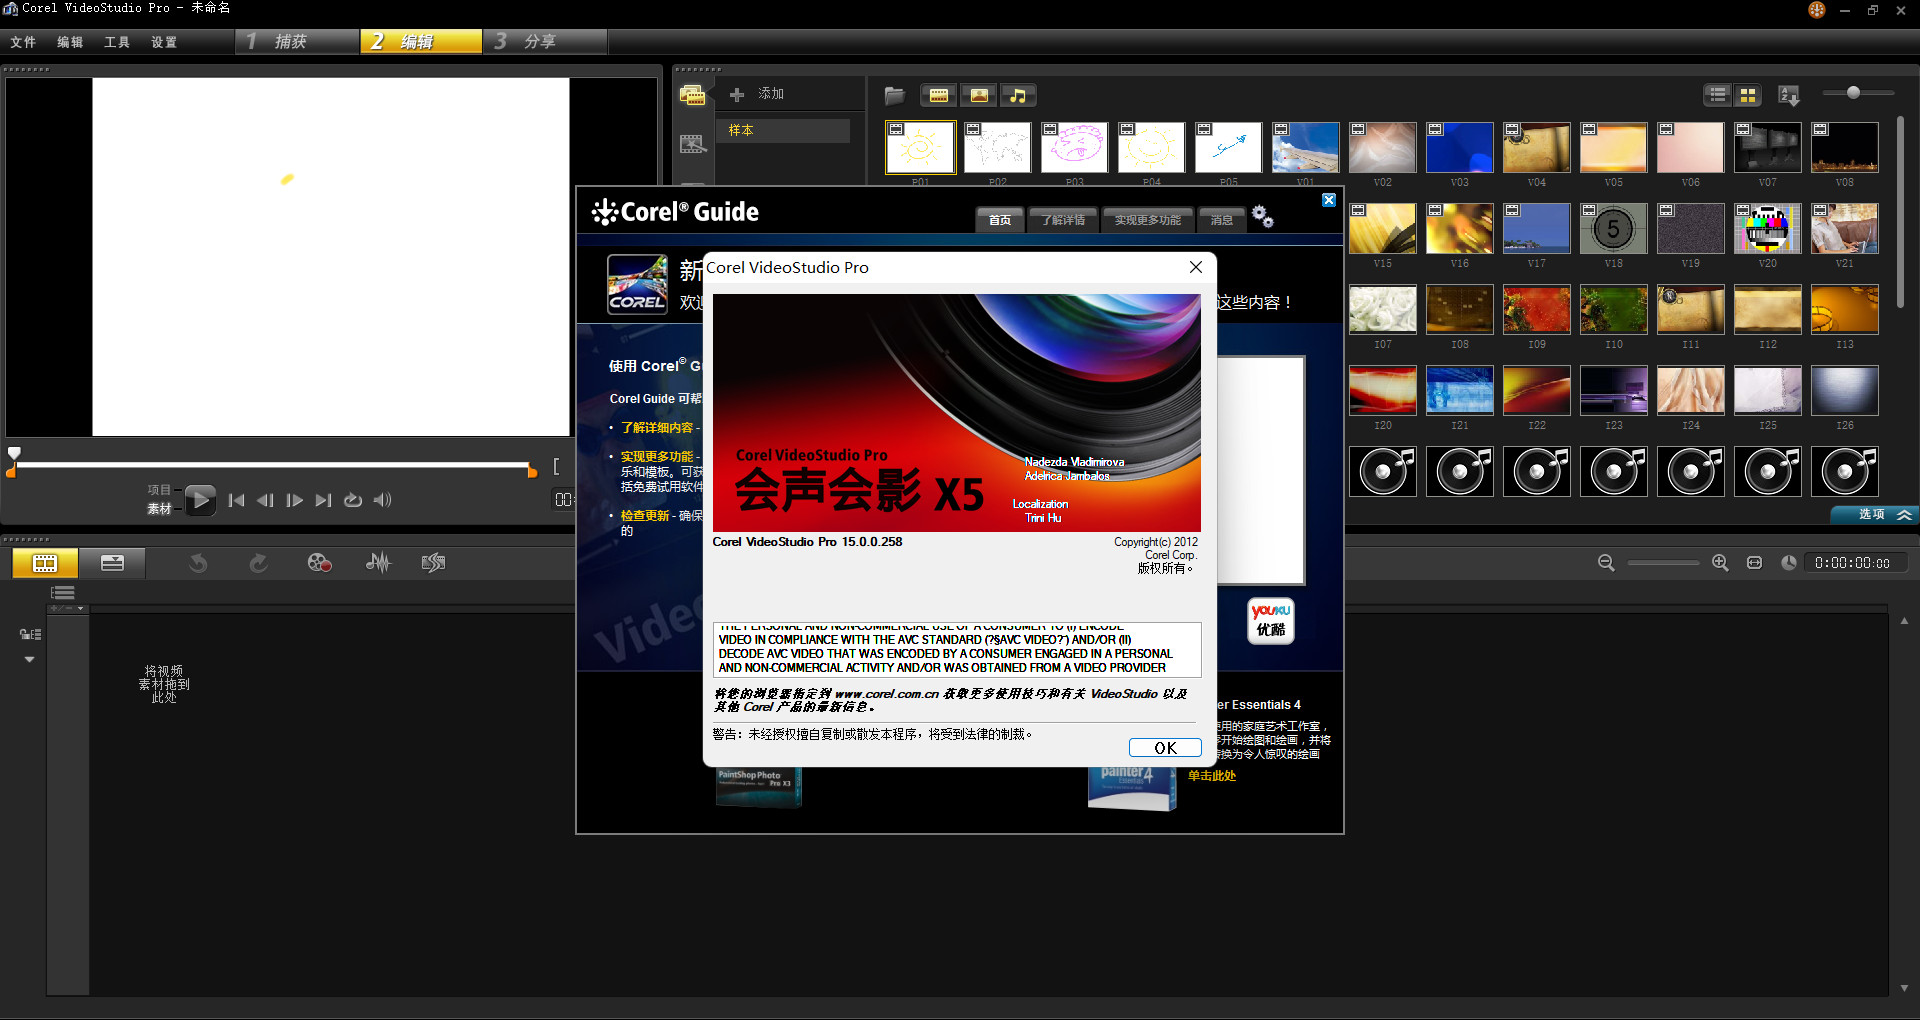Select the V07 video thumbnail in library
Screen dimensions: 1920x1020
[x=1767, y=148]
